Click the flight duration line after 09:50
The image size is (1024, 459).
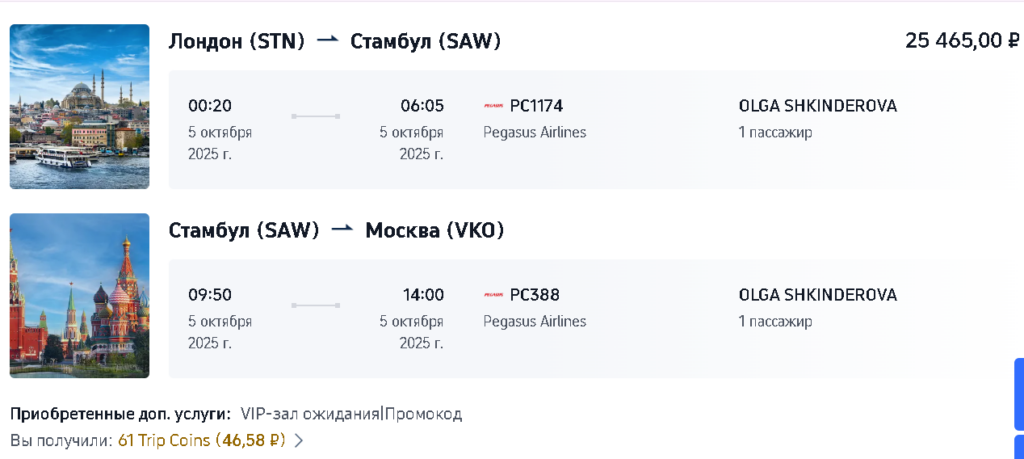pos(315,305)
